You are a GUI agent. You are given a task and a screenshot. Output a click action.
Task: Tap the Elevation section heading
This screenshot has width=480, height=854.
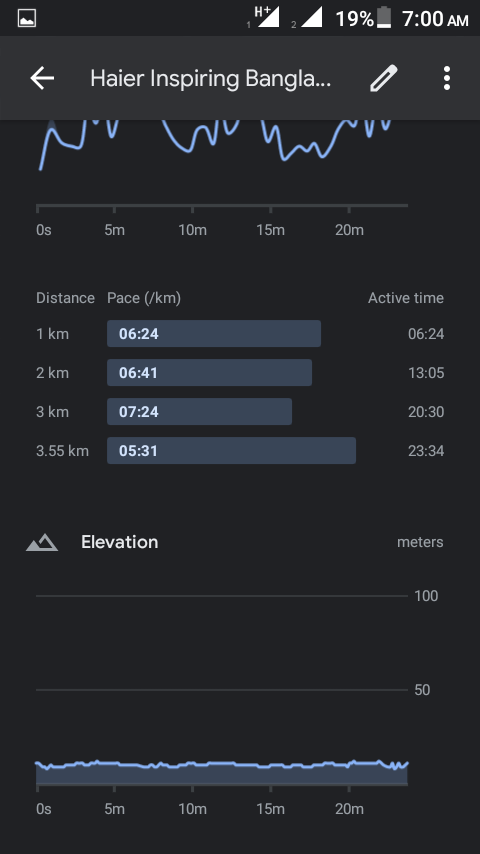click(119, 542)
